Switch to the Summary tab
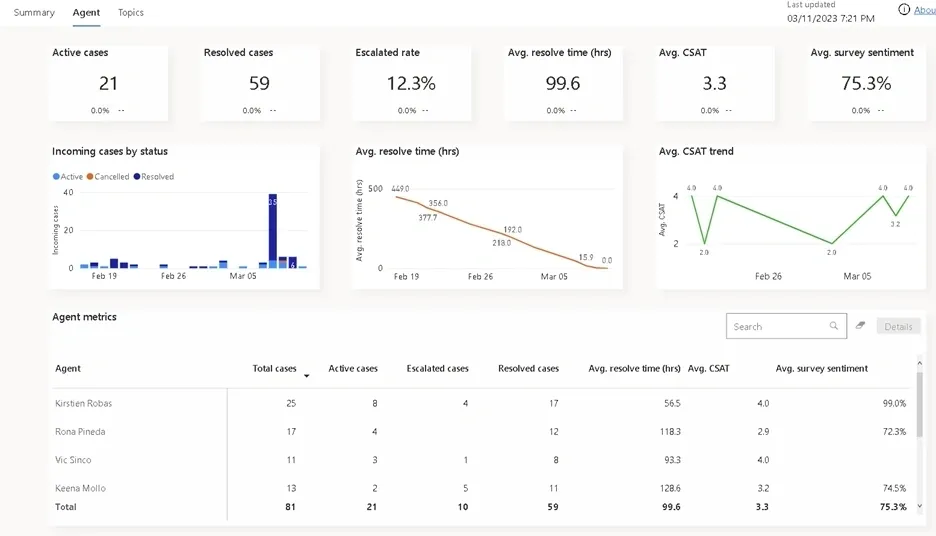936x536 pixels. click(34, 13)
